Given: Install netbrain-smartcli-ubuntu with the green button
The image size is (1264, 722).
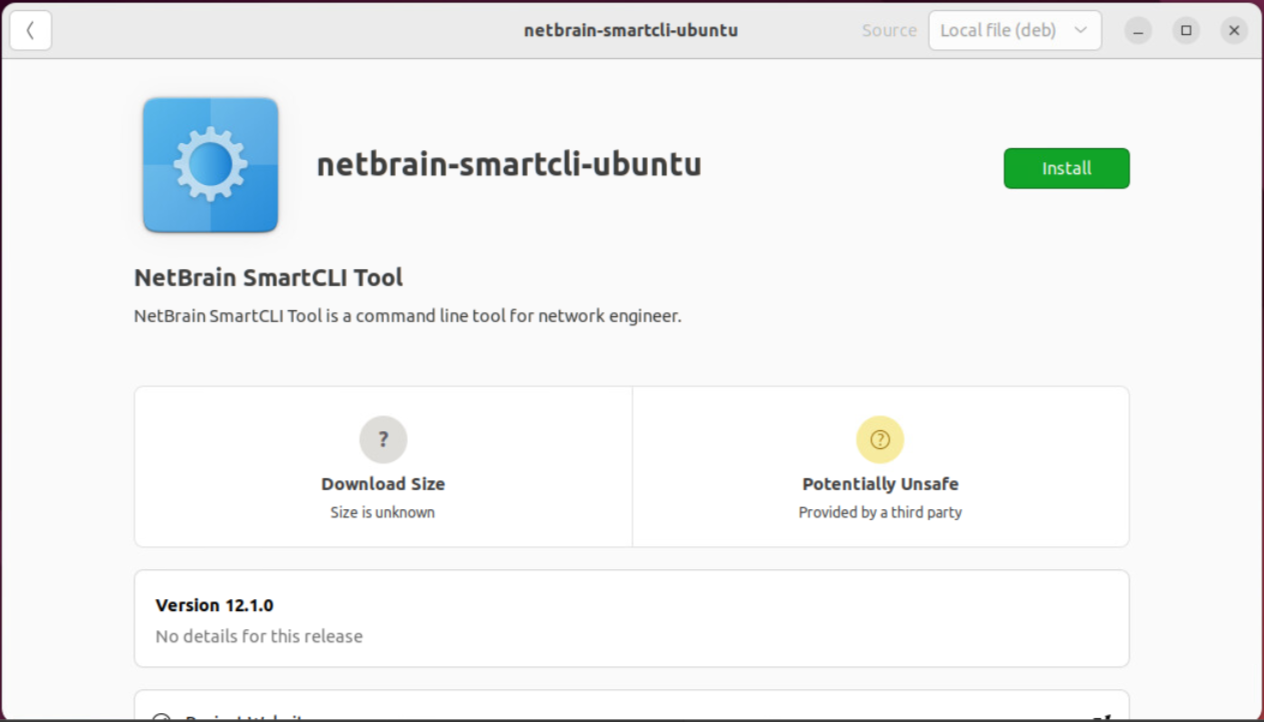Looking at the screenshot, I should click(x=1066, y=168).
